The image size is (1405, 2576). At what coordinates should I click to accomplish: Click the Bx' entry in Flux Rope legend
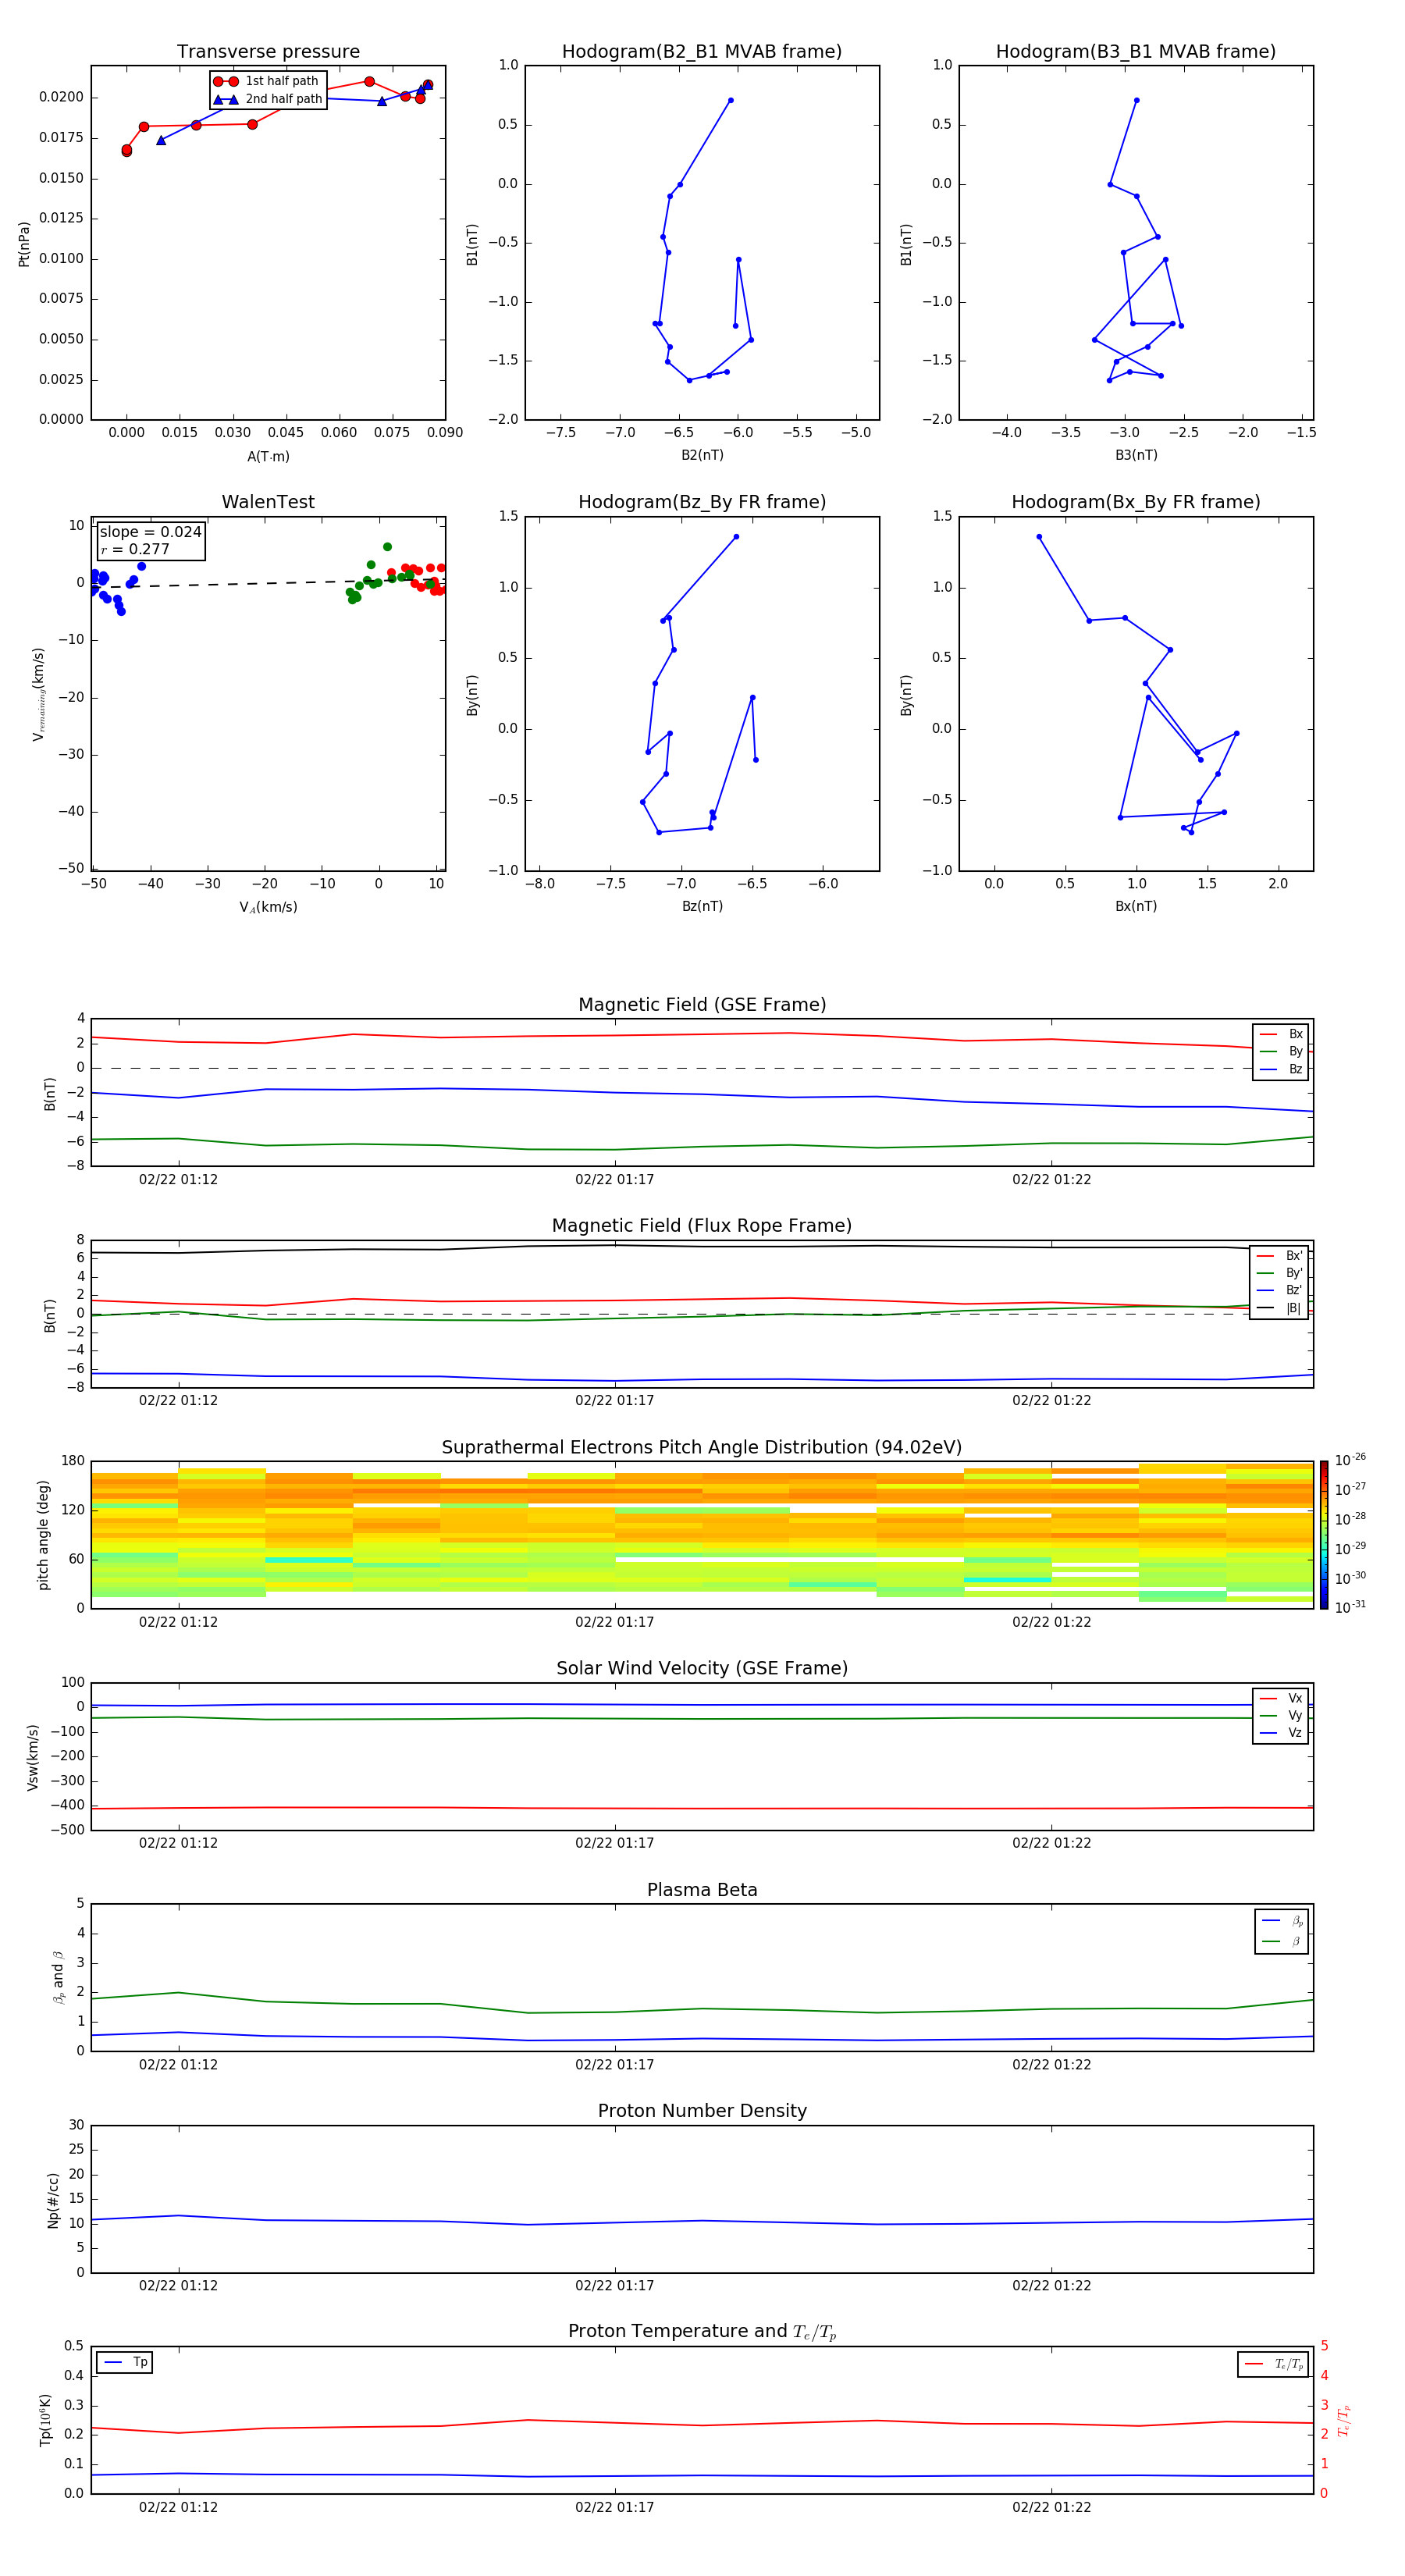tap(1280, 1256)
